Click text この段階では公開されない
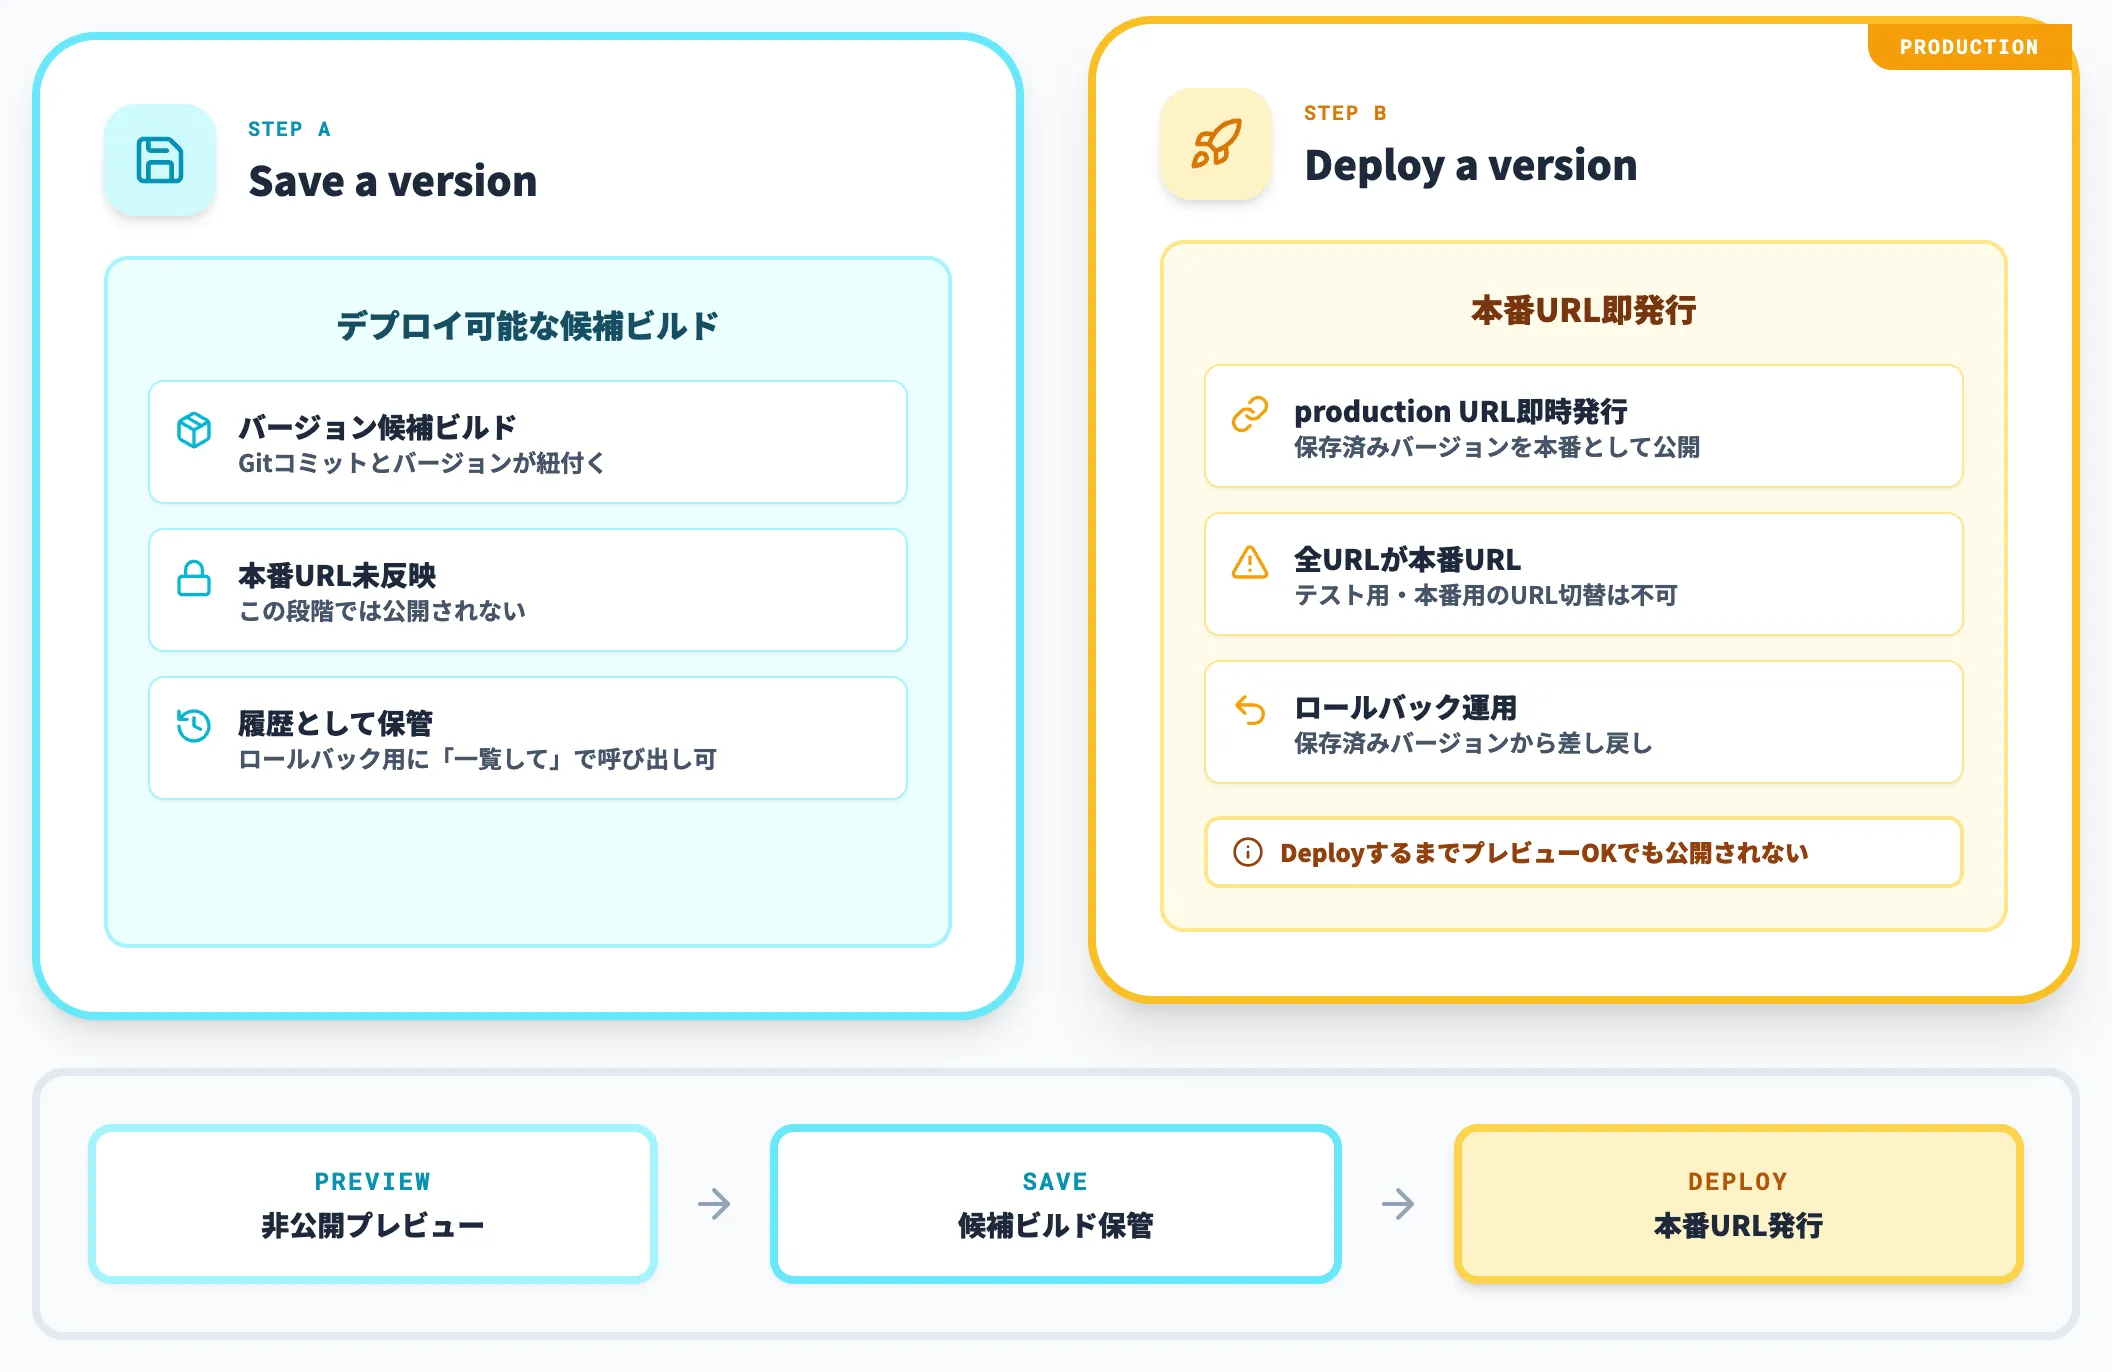The height and width of the screenshot is (1372, 2112). (382, 611)
